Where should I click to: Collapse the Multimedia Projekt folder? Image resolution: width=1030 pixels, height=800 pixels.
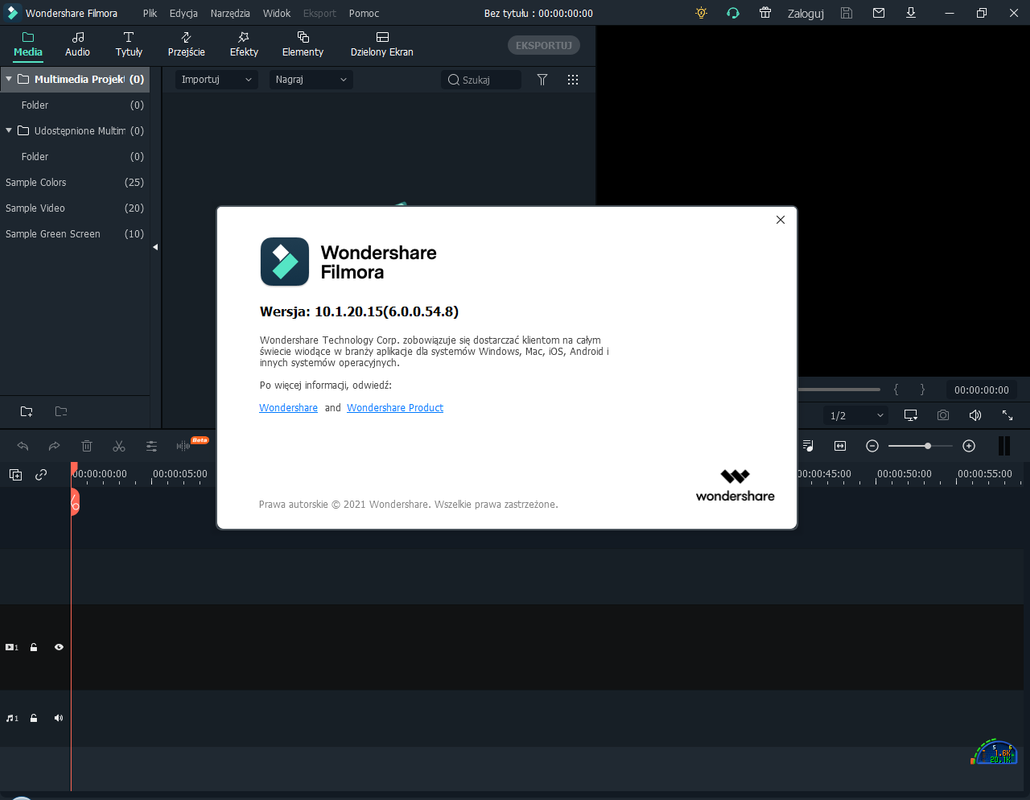tap(9, 79)
